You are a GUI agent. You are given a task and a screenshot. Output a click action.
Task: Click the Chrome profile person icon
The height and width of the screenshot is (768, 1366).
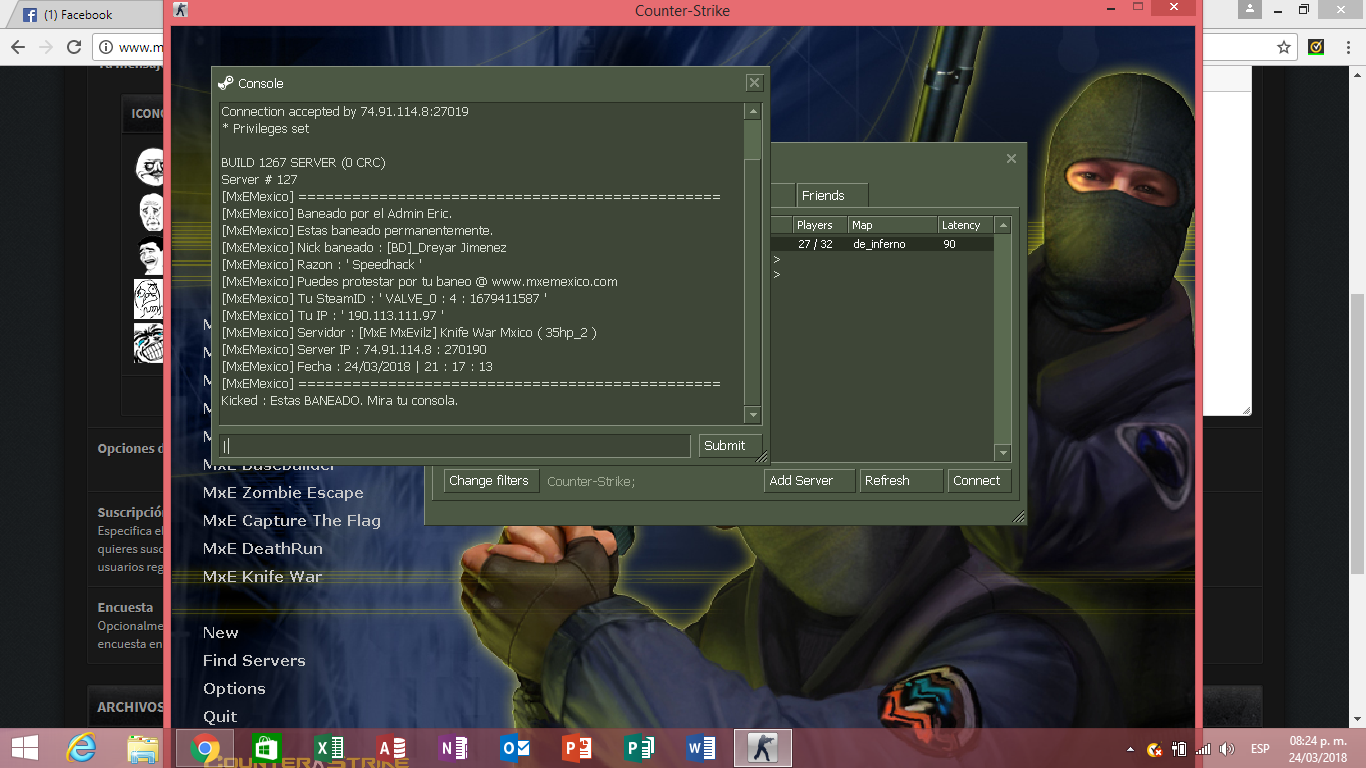click(1250, 10)
